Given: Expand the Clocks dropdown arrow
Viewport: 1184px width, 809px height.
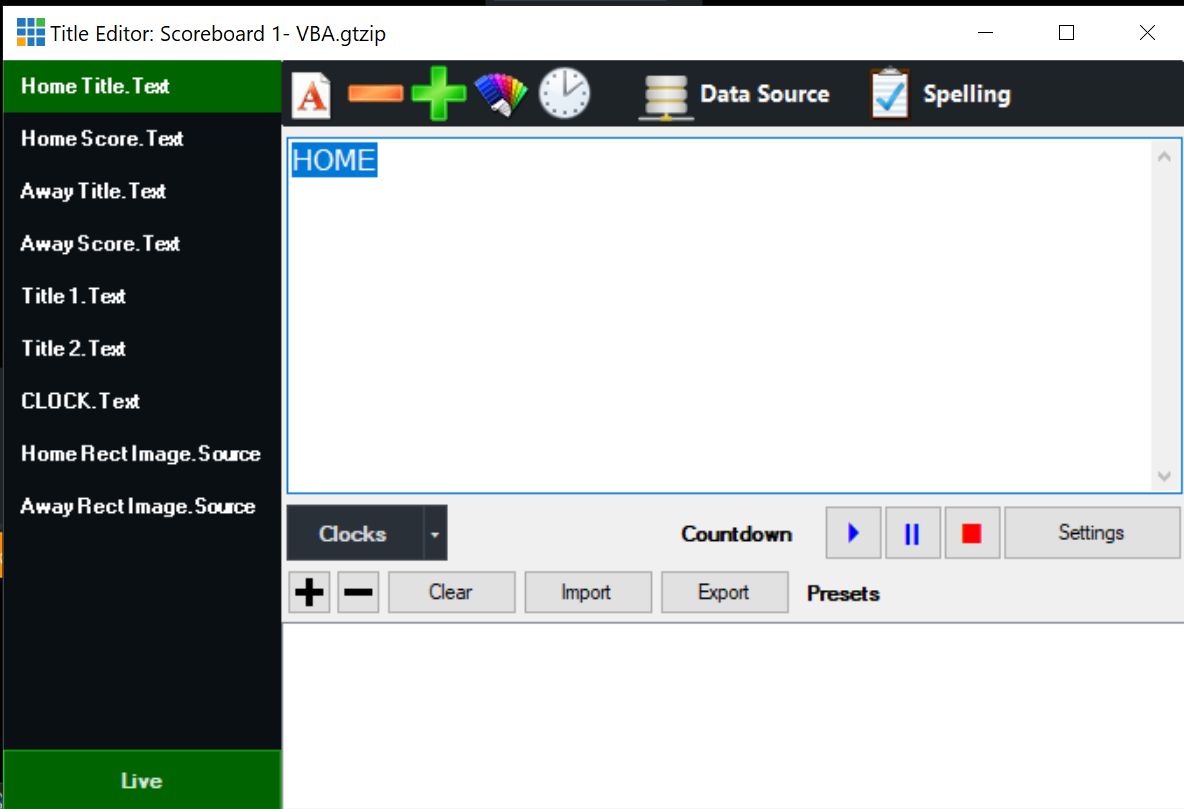Looking at the screenshot, I should pos(435,533).
